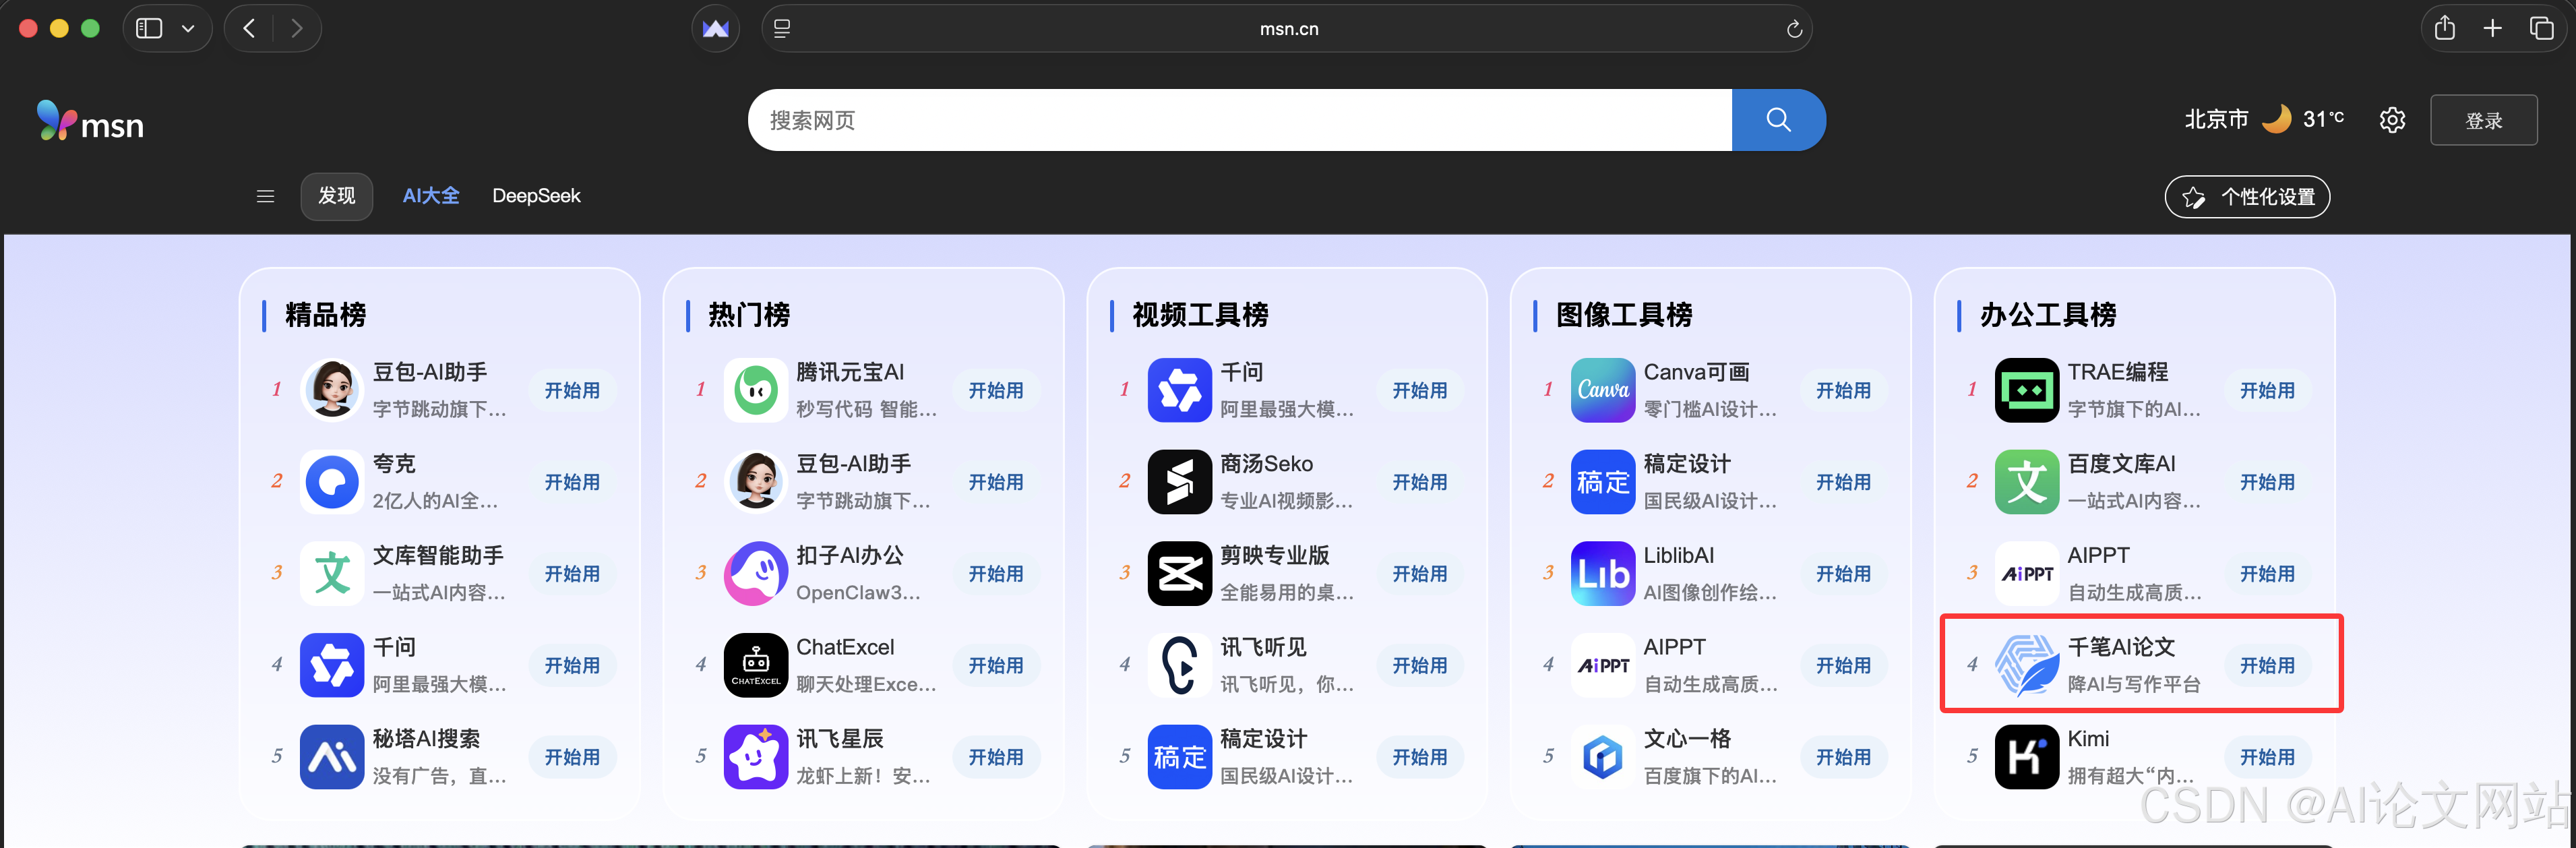This screenshot has height=848, width=2576.
Task: Click the 文心一格 app icon
Action: [1603, 757]
